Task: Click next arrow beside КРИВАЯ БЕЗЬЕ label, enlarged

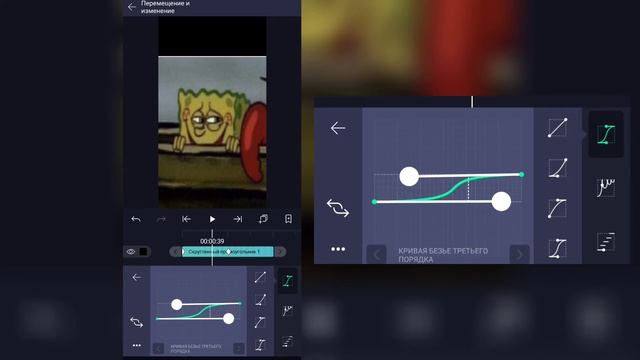Action: [520, 255]
